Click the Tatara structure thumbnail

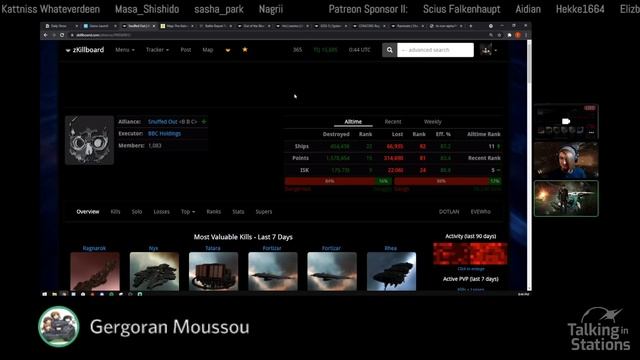pyautogui.click(x=213, y=271)
